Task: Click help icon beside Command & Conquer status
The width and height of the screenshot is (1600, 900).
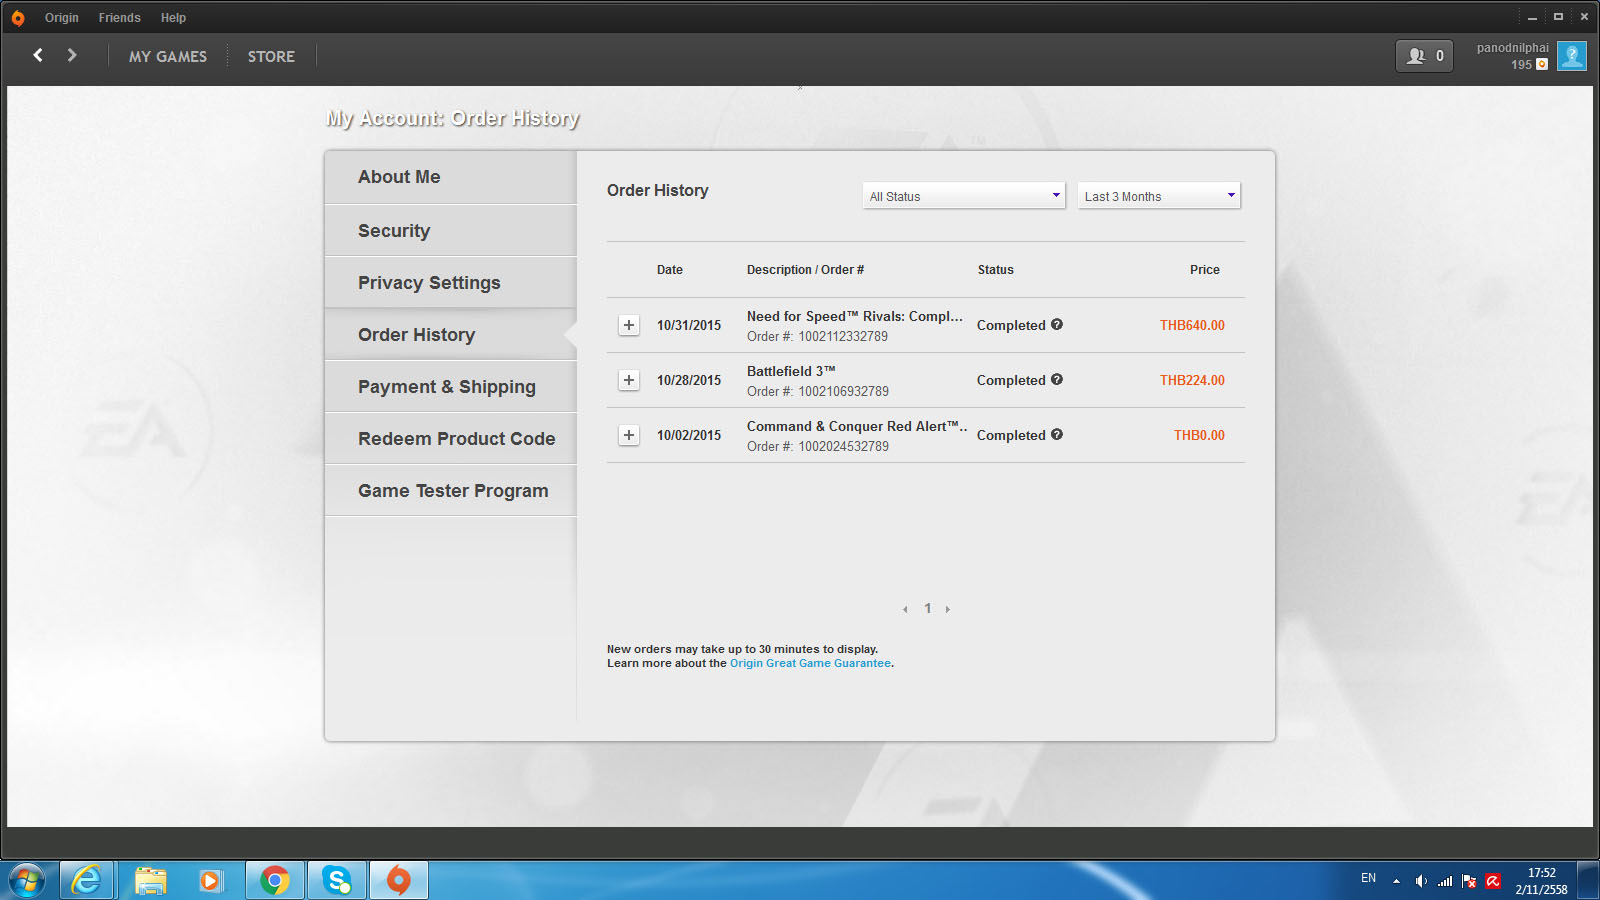Action: tap(1057, 434)
